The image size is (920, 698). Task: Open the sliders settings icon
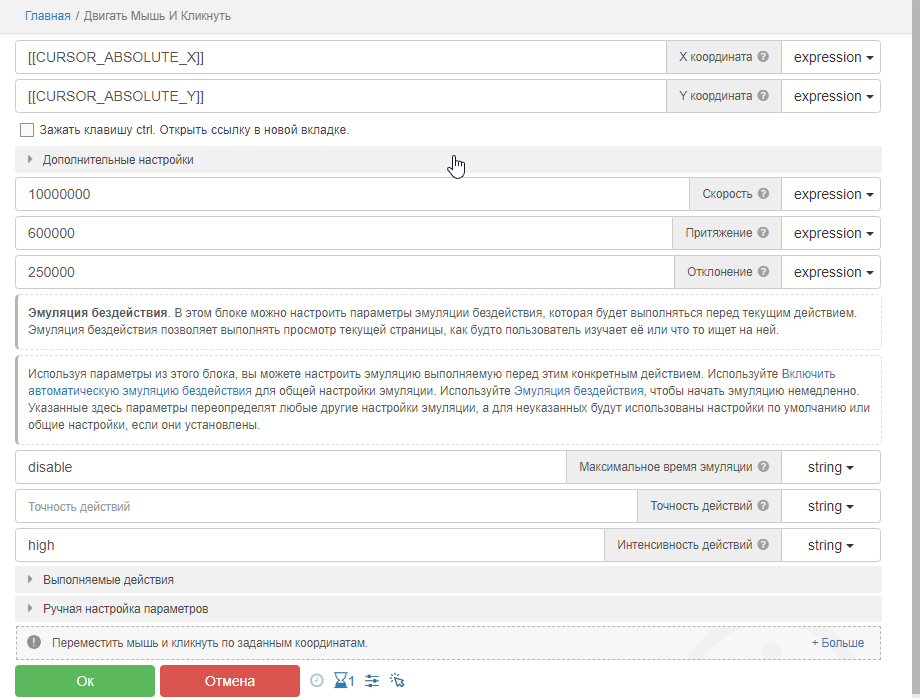point(372,681)
